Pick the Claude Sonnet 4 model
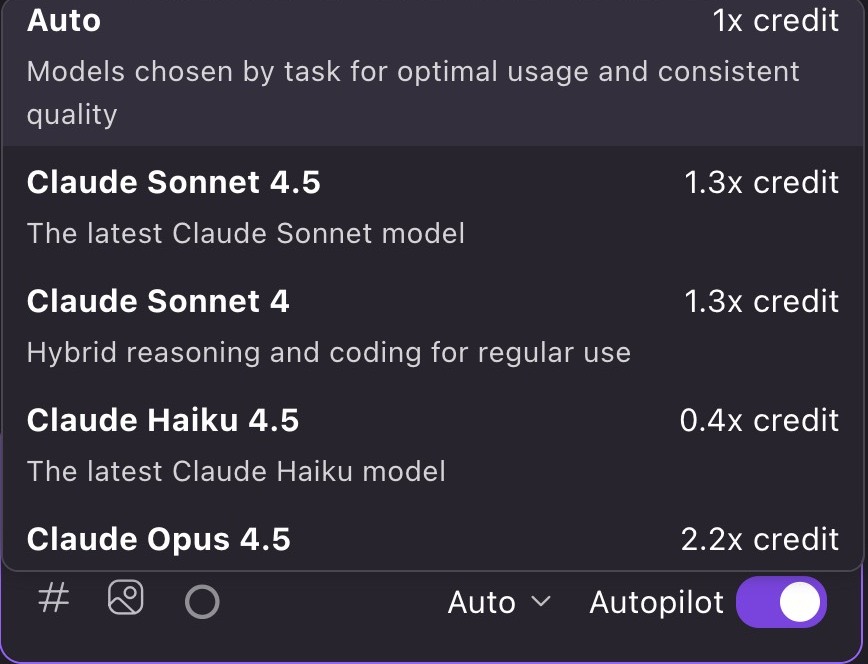The image size is (868, 664). (158, 301)
